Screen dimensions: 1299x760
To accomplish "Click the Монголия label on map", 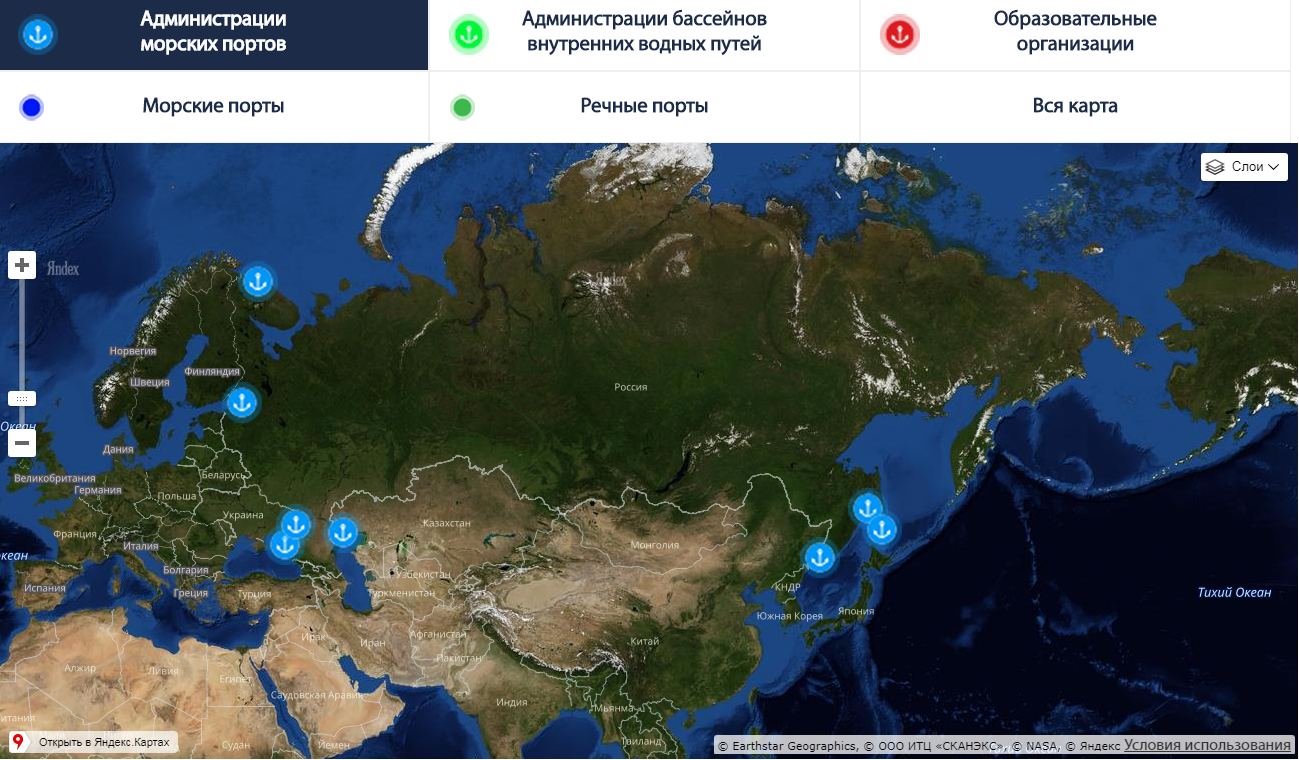I will coord(655,545).
